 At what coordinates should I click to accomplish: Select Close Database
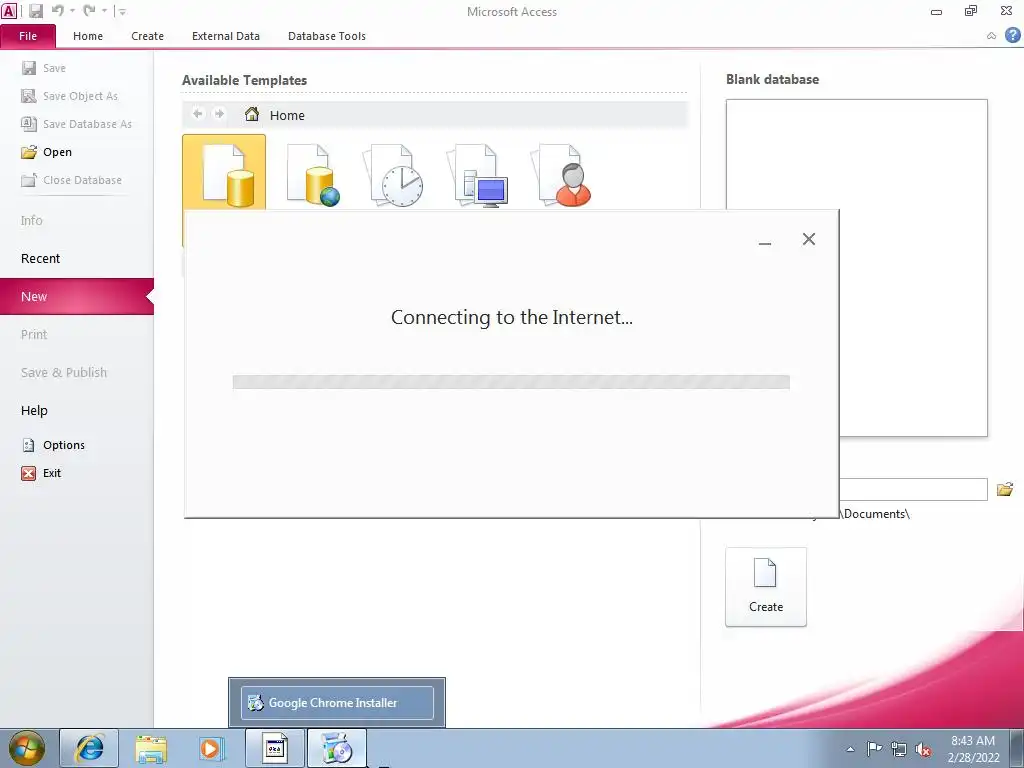[x=71, y=180]
